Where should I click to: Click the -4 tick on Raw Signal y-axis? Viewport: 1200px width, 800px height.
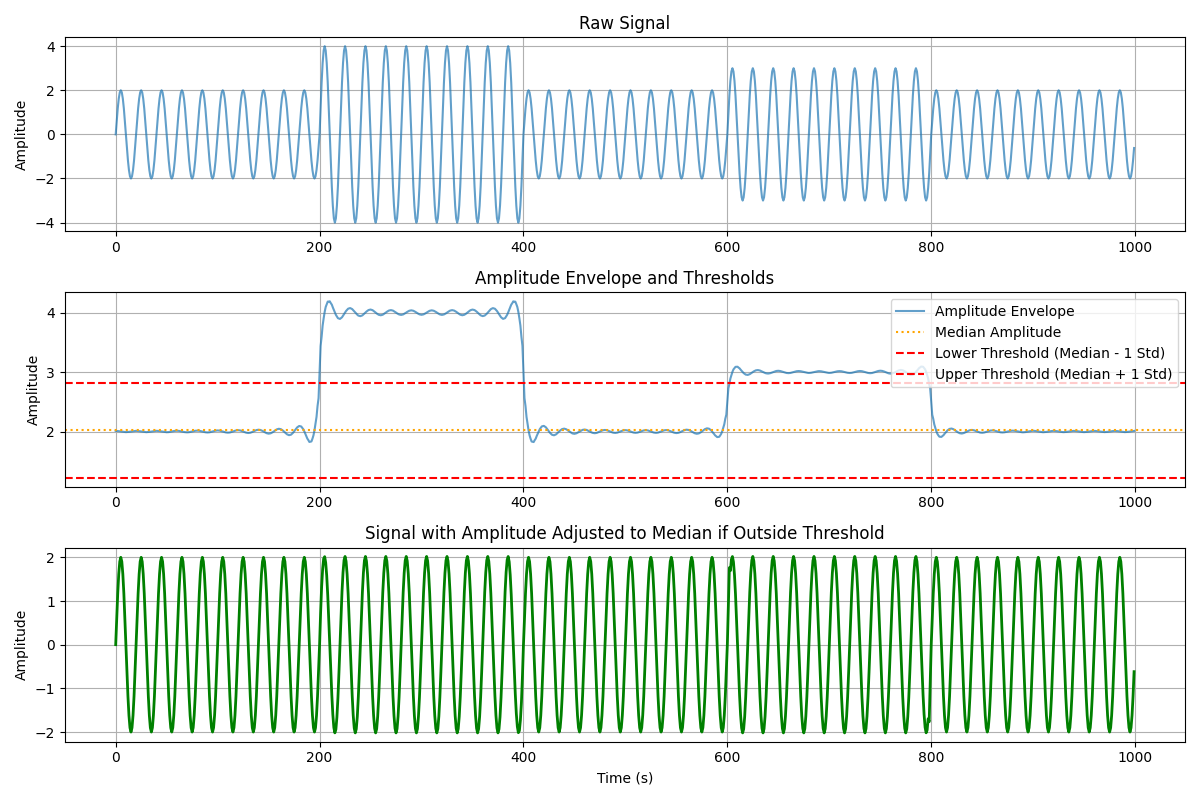[48, 223]
